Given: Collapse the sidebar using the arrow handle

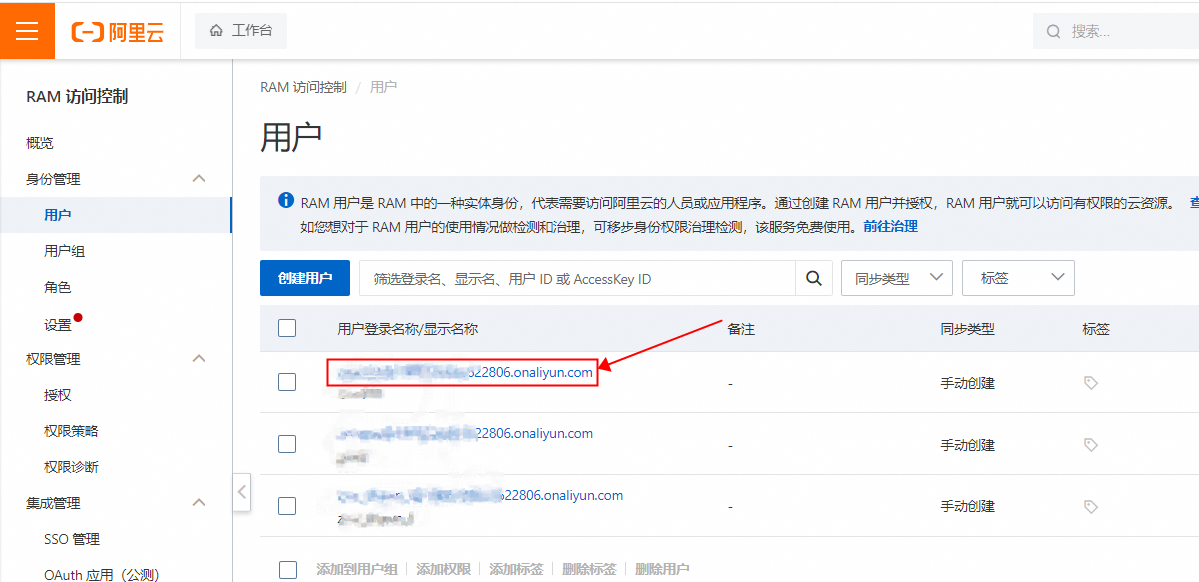Looking at the screenshot, I should click(x=242, y=492).
